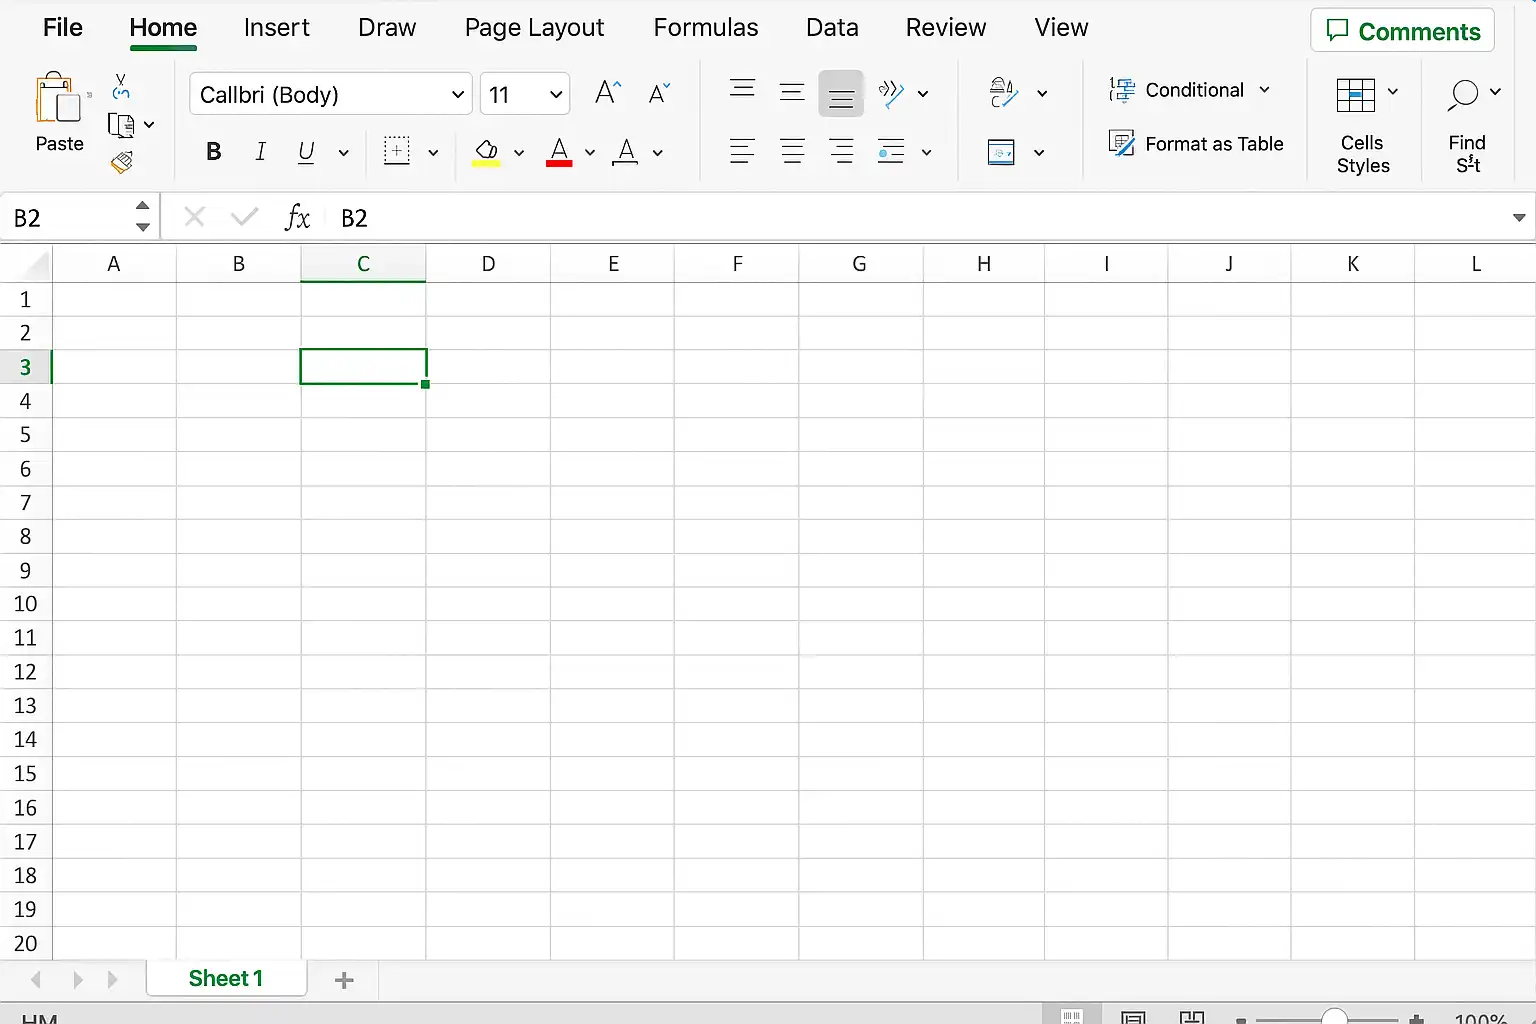This screenshot has height=1024, width=1536.
Task: Expand the Borders options arrow
Action: point(433,153)
